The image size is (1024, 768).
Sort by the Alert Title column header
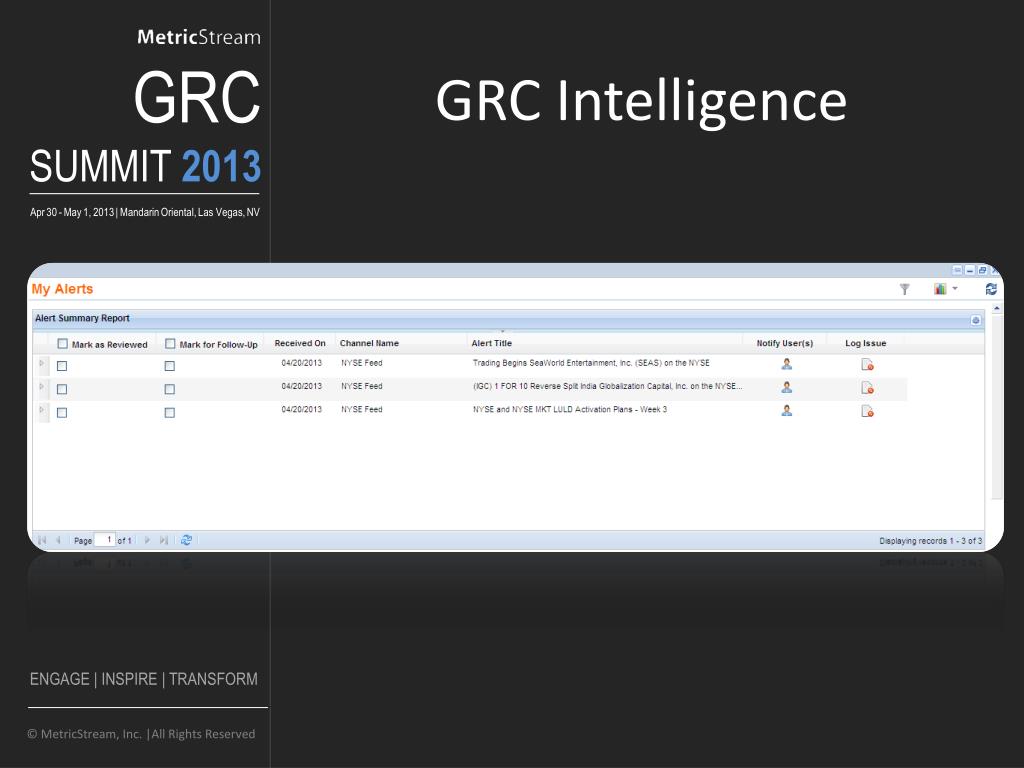tap(492, 343)
